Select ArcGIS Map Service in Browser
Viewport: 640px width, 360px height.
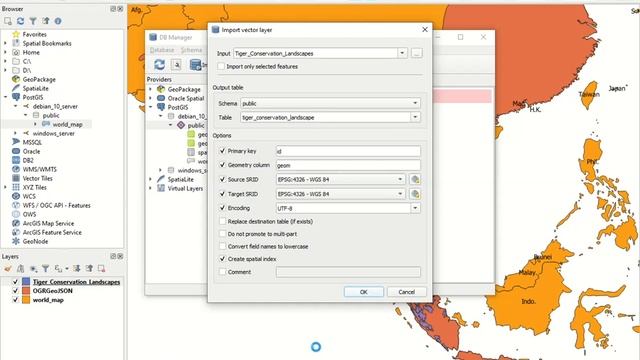click(x=48, y=223)
